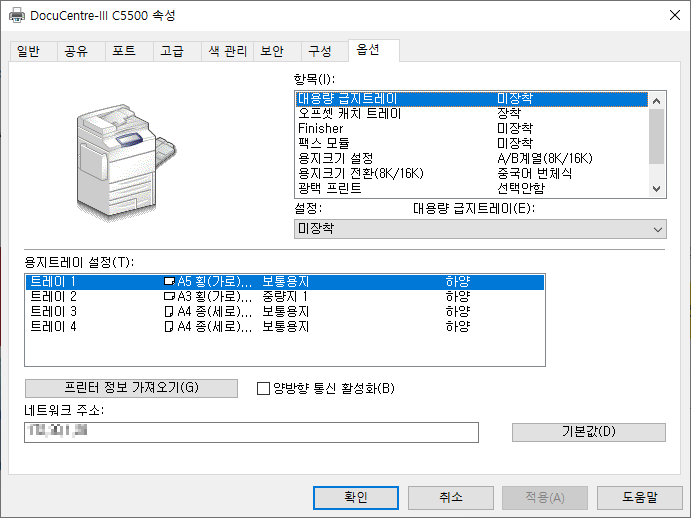Viewport: 691px width, 518px height.
Task: Click 선택안함 value for 광택 프린트
Action: 521,189
